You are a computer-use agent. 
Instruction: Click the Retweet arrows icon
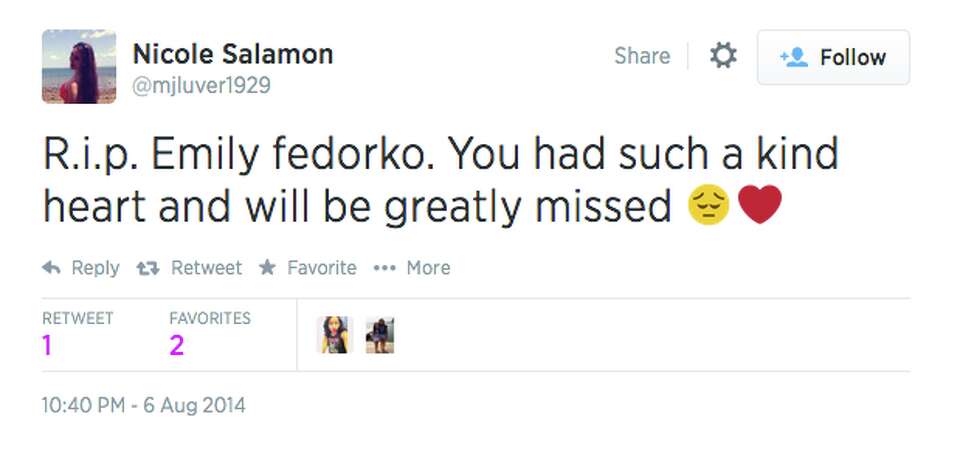coord(148,268)
